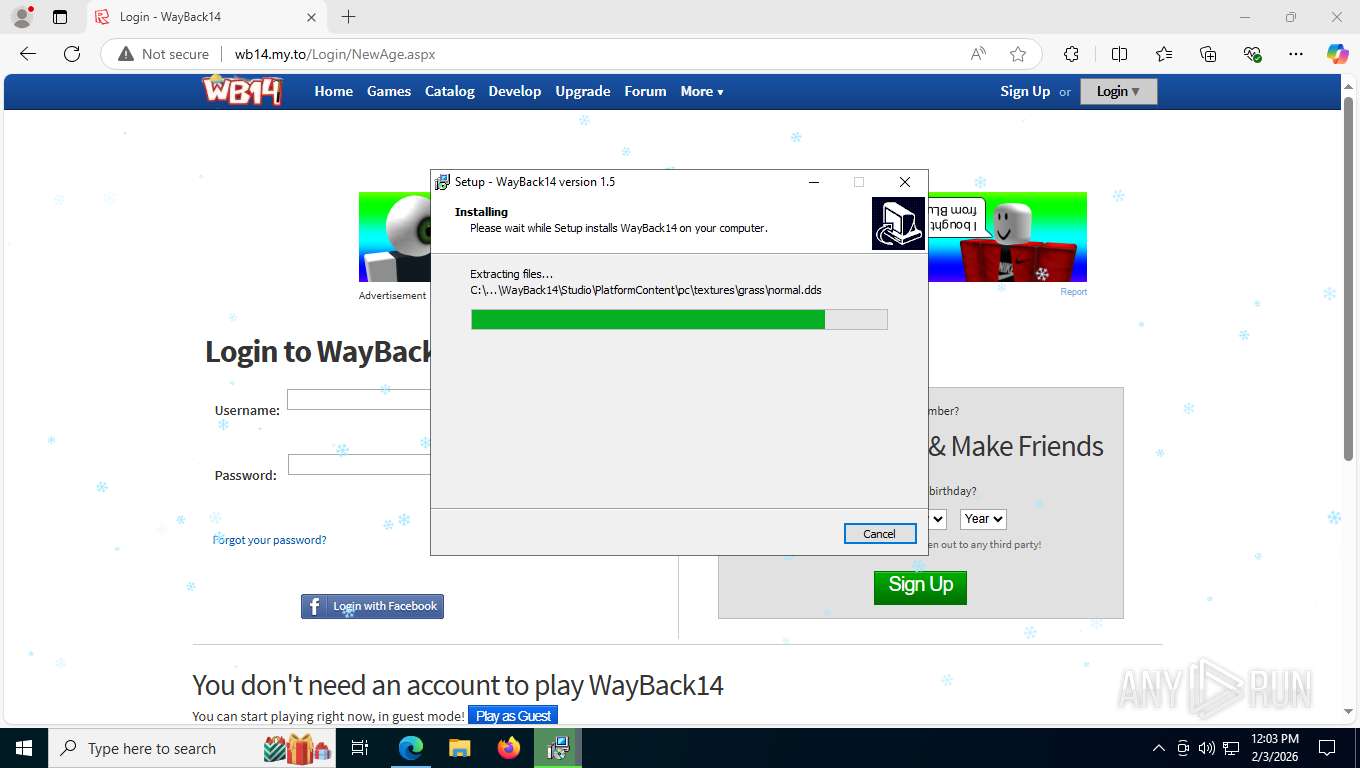
Task: Open the Year birthday dropdown
Action: pyautogui.click(x=983, y=518)
